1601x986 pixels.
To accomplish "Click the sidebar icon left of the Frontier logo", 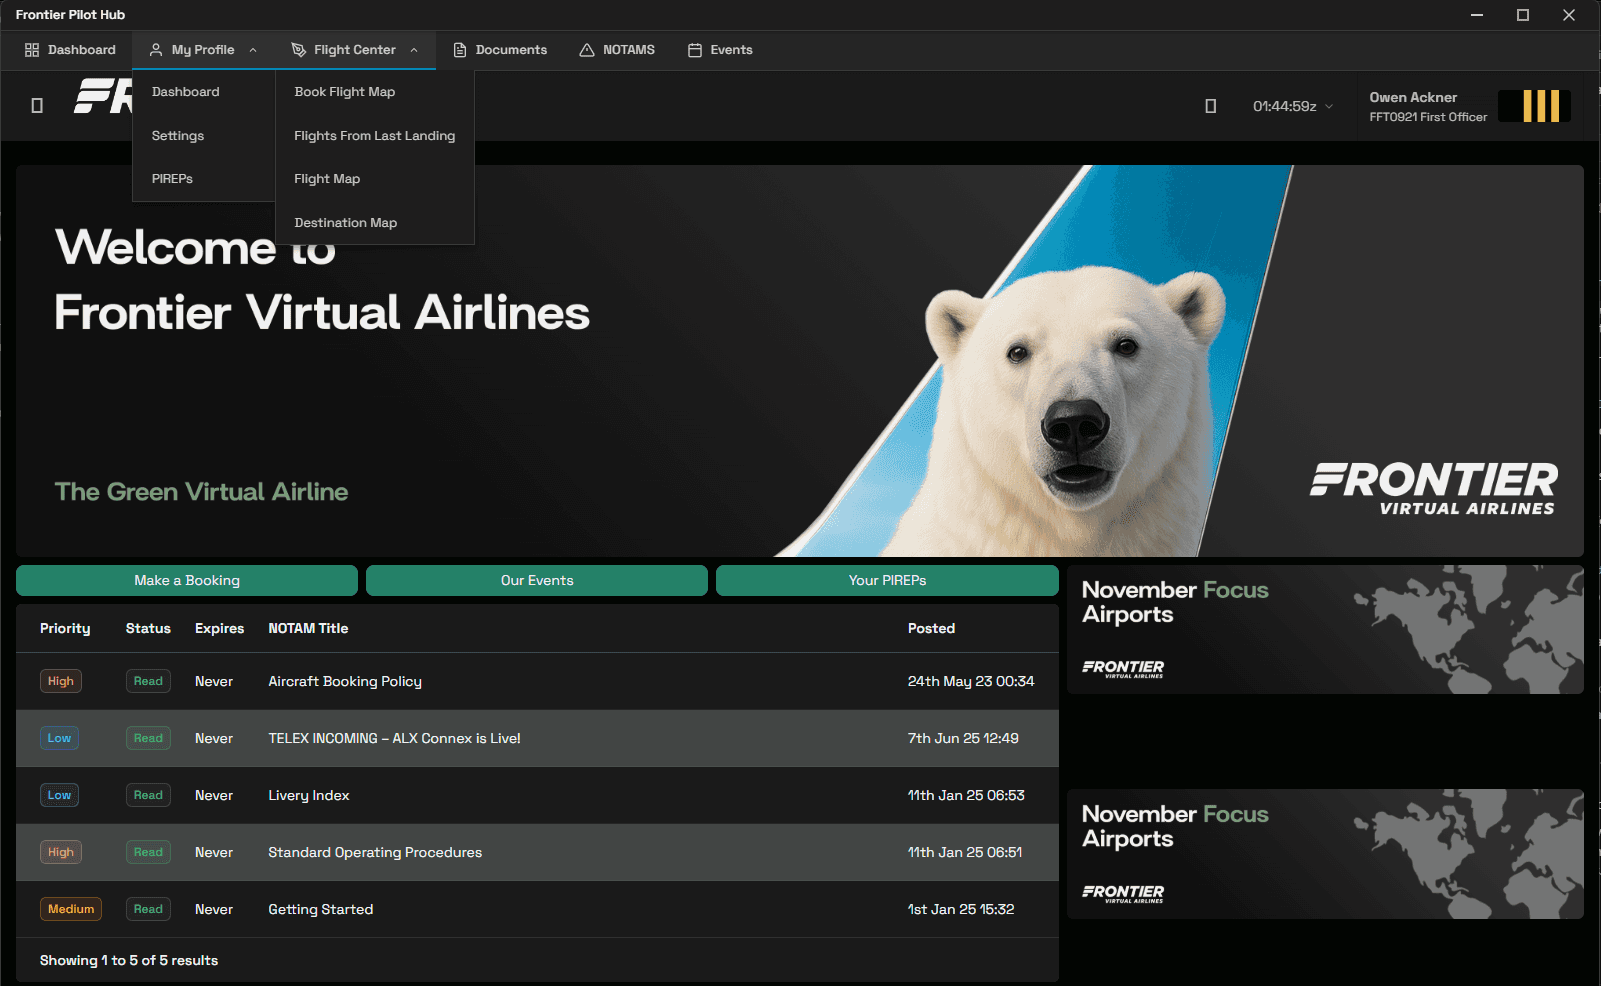I will tap(36, 105).
